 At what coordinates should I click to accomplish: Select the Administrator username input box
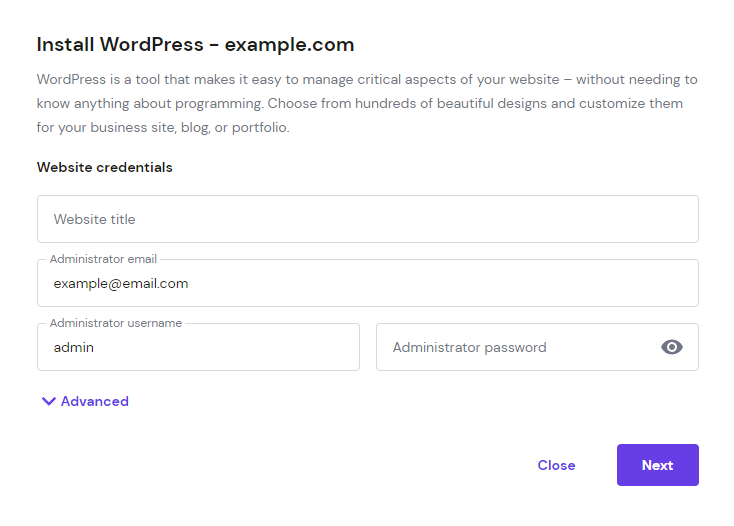[198, 348]
